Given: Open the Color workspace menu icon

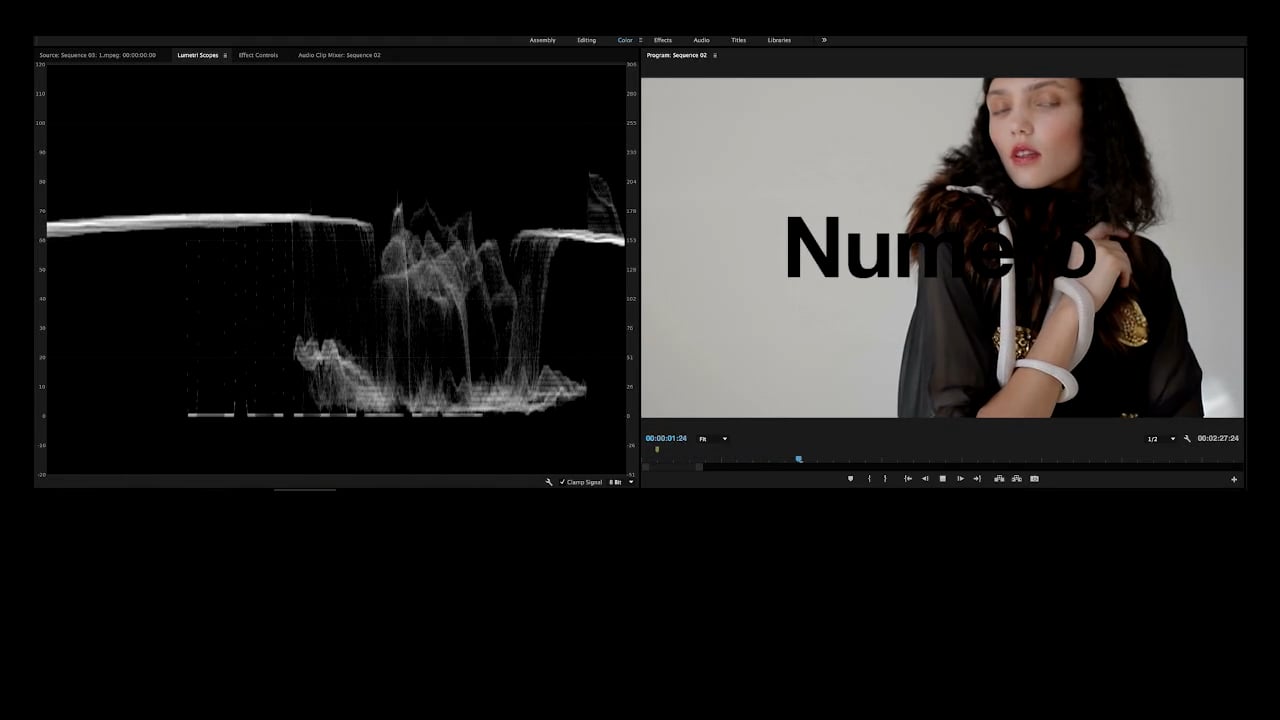Looking at the screenshot, I should click(640, 40).
